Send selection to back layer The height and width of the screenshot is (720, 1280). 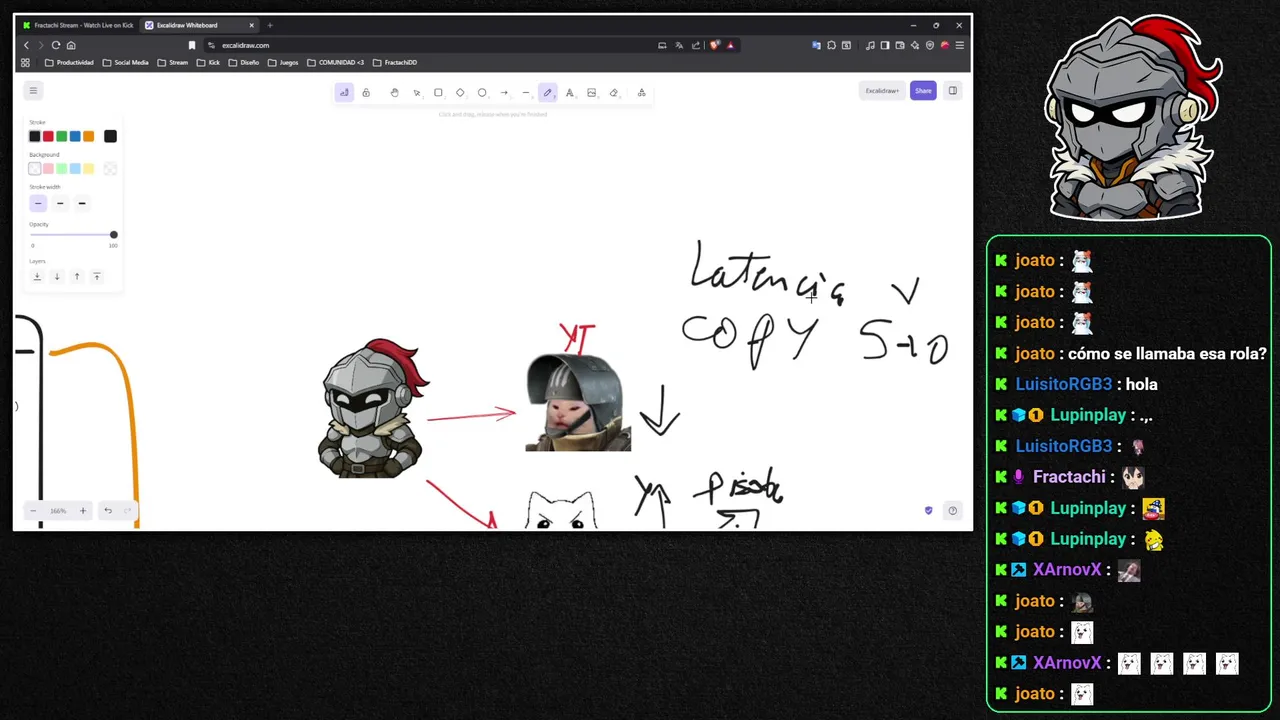[37, 276]
